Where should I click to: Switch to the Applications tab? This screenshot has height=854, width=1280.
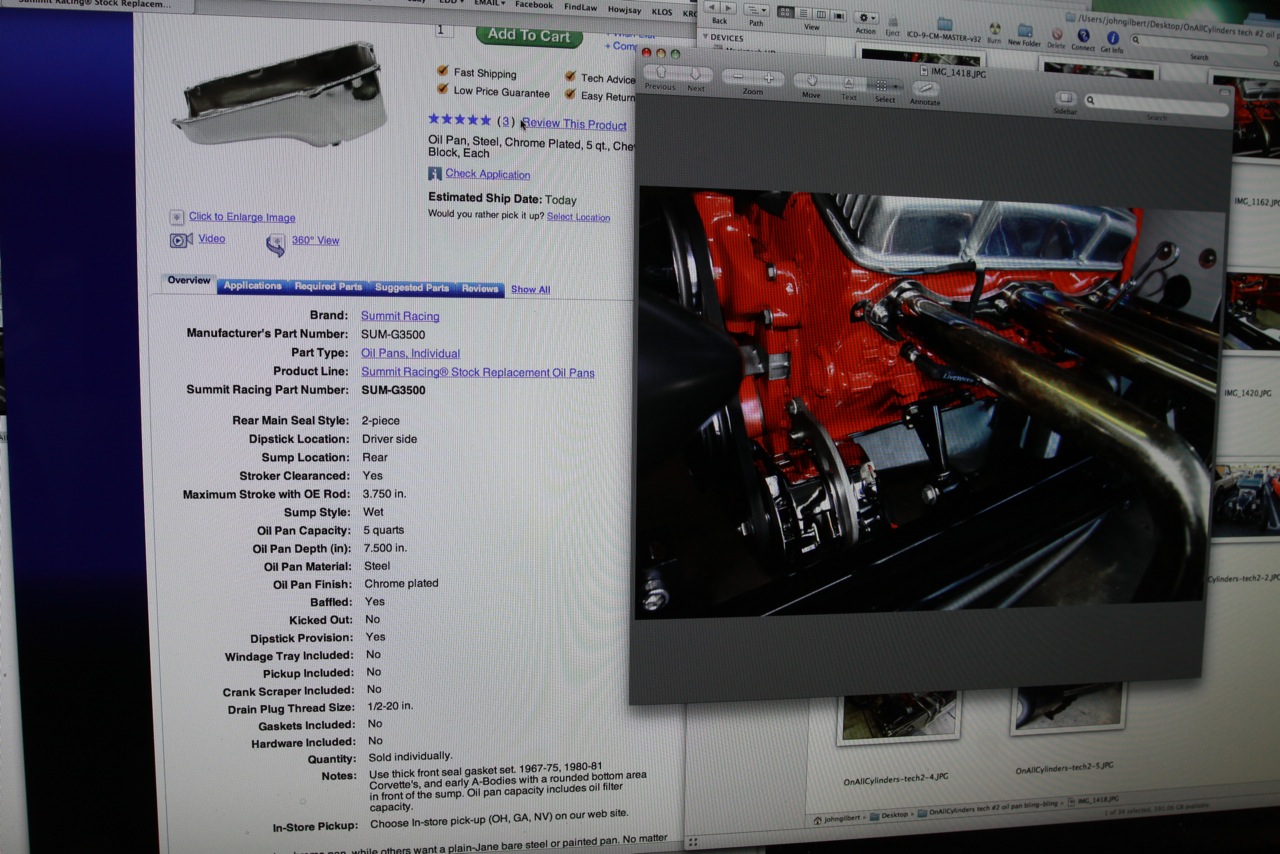(x=252, y=286)
